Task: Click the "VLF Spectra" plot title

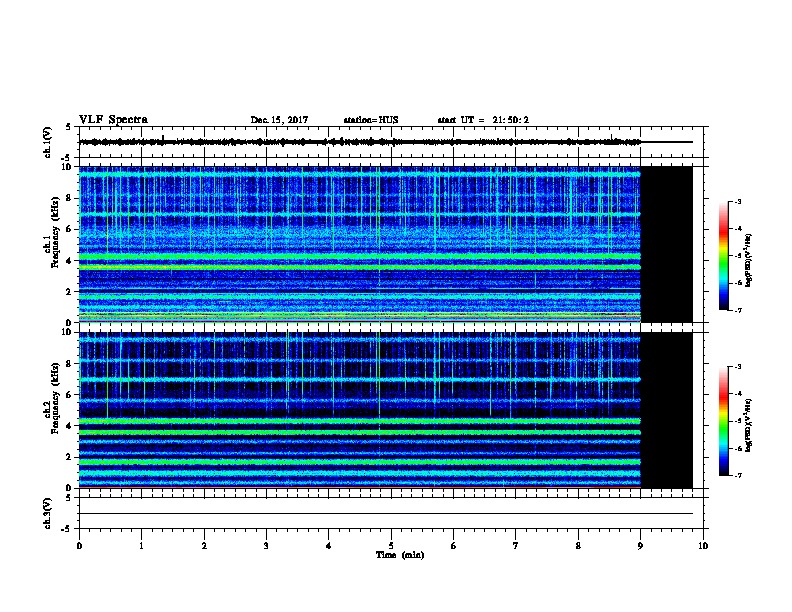Action: [113, 120]
